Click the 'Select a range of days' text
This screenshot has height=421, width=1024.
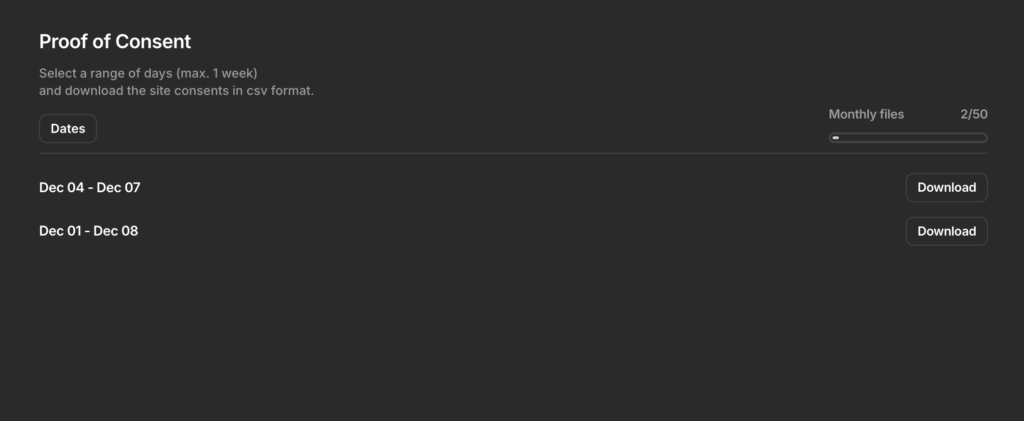pyautogui.click(x=110, y=73)
